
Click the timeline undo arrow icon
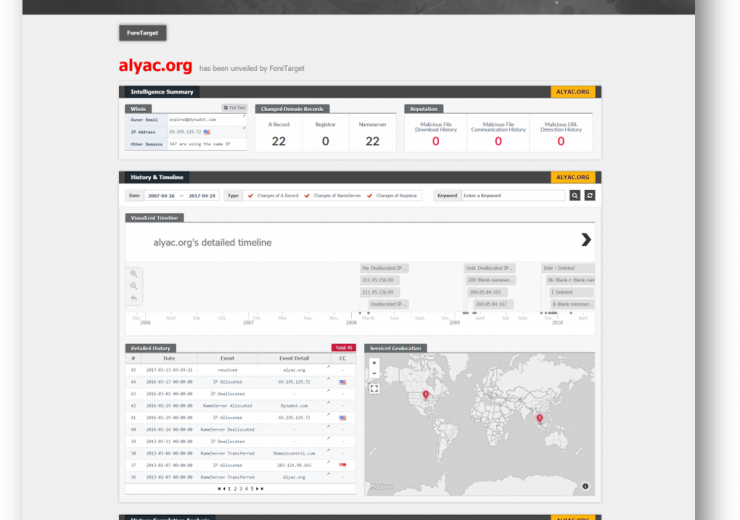[134, 298]
